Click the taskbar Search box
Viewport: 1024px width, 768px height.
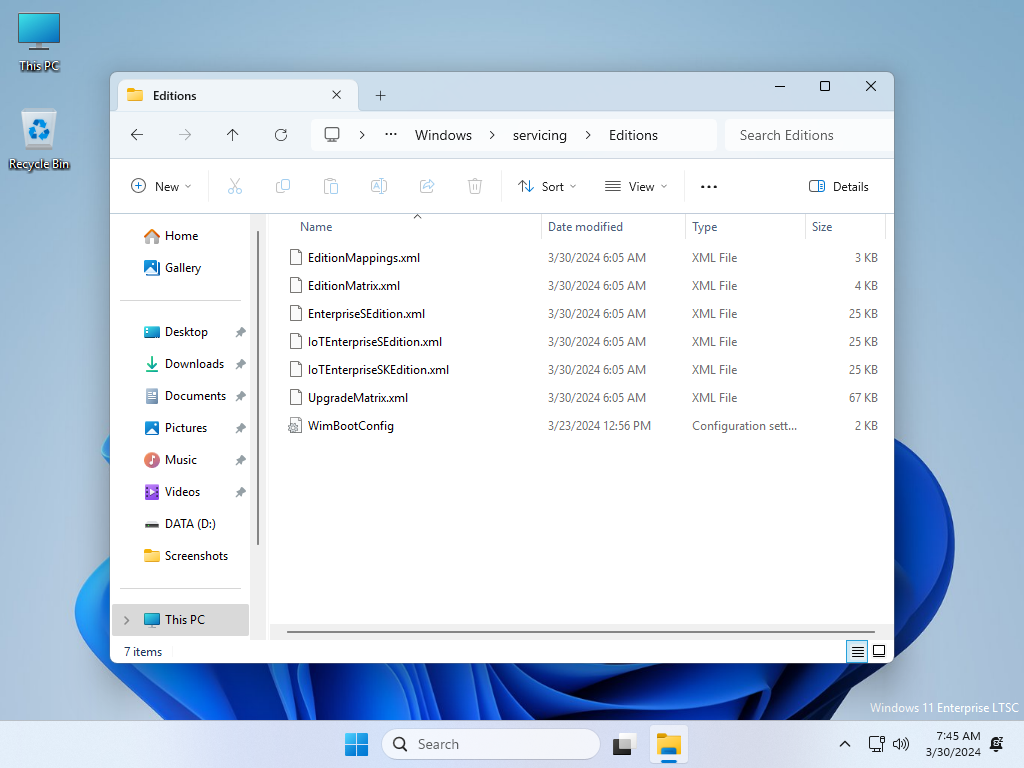(490, 744)
